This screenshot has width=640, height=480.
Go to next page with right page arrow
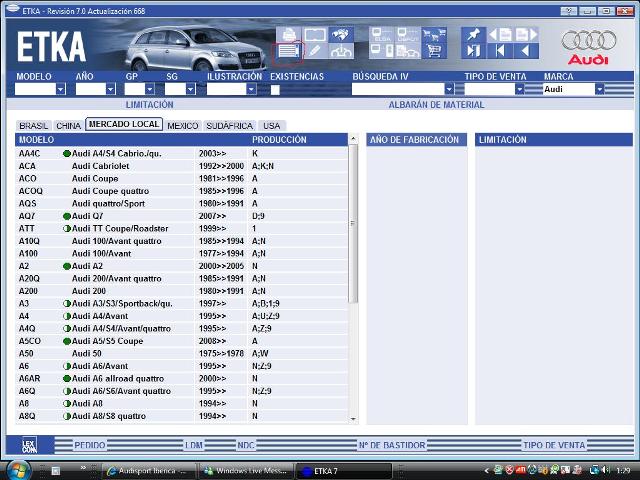click(x=526, y=34)
